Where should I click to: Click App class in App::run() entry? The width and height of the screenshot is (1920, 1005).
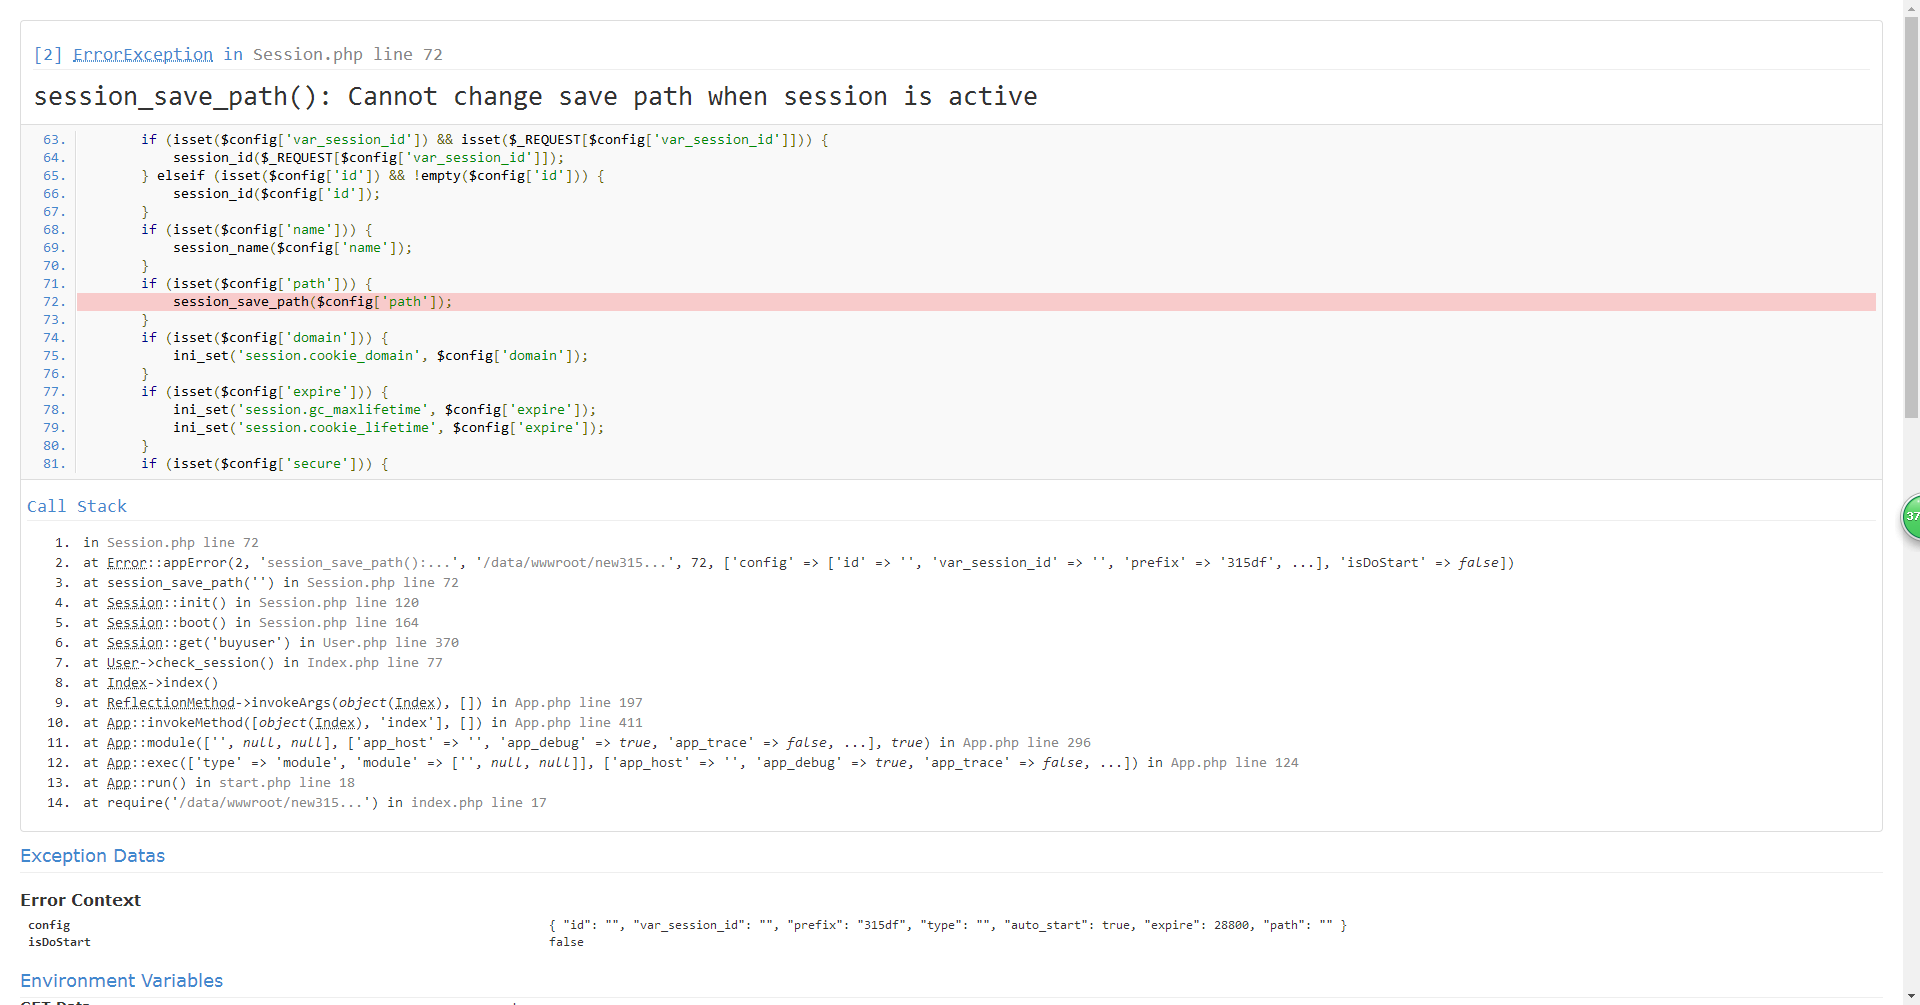(x=118, y=783)
